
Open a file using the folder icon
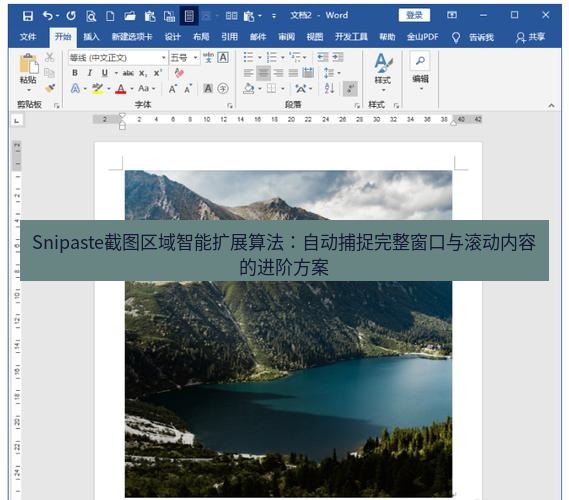pos(130,16)
